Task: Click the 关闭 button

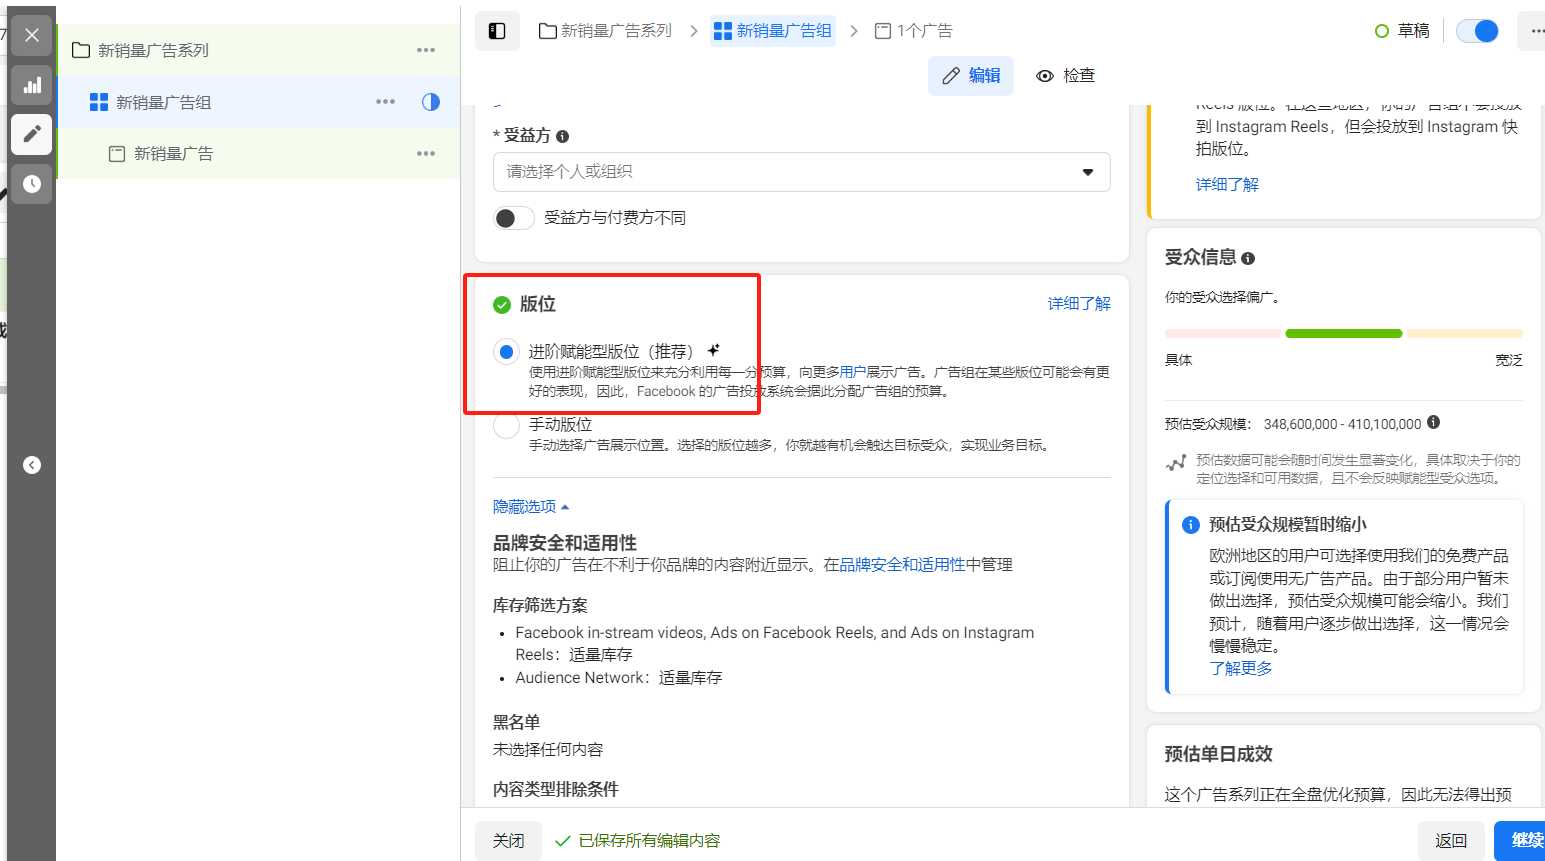Action: pos(508,841)
